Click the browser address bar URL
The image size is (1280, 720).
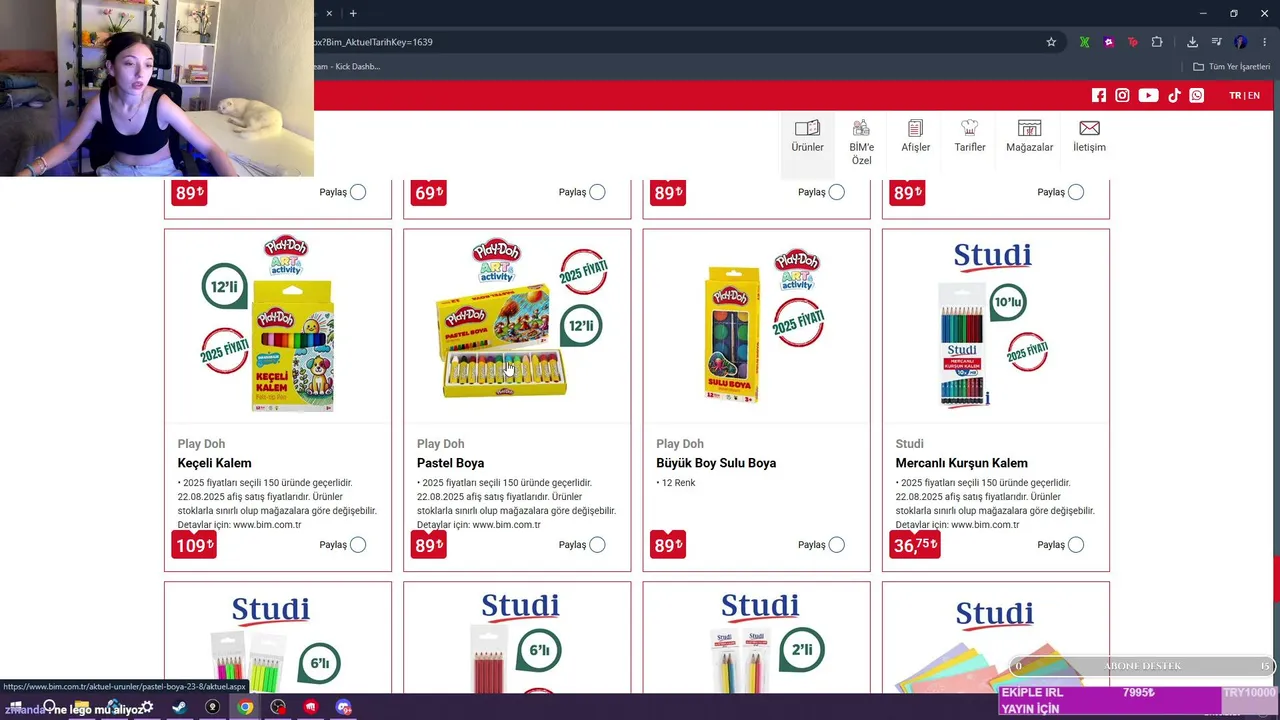(372, 42)
